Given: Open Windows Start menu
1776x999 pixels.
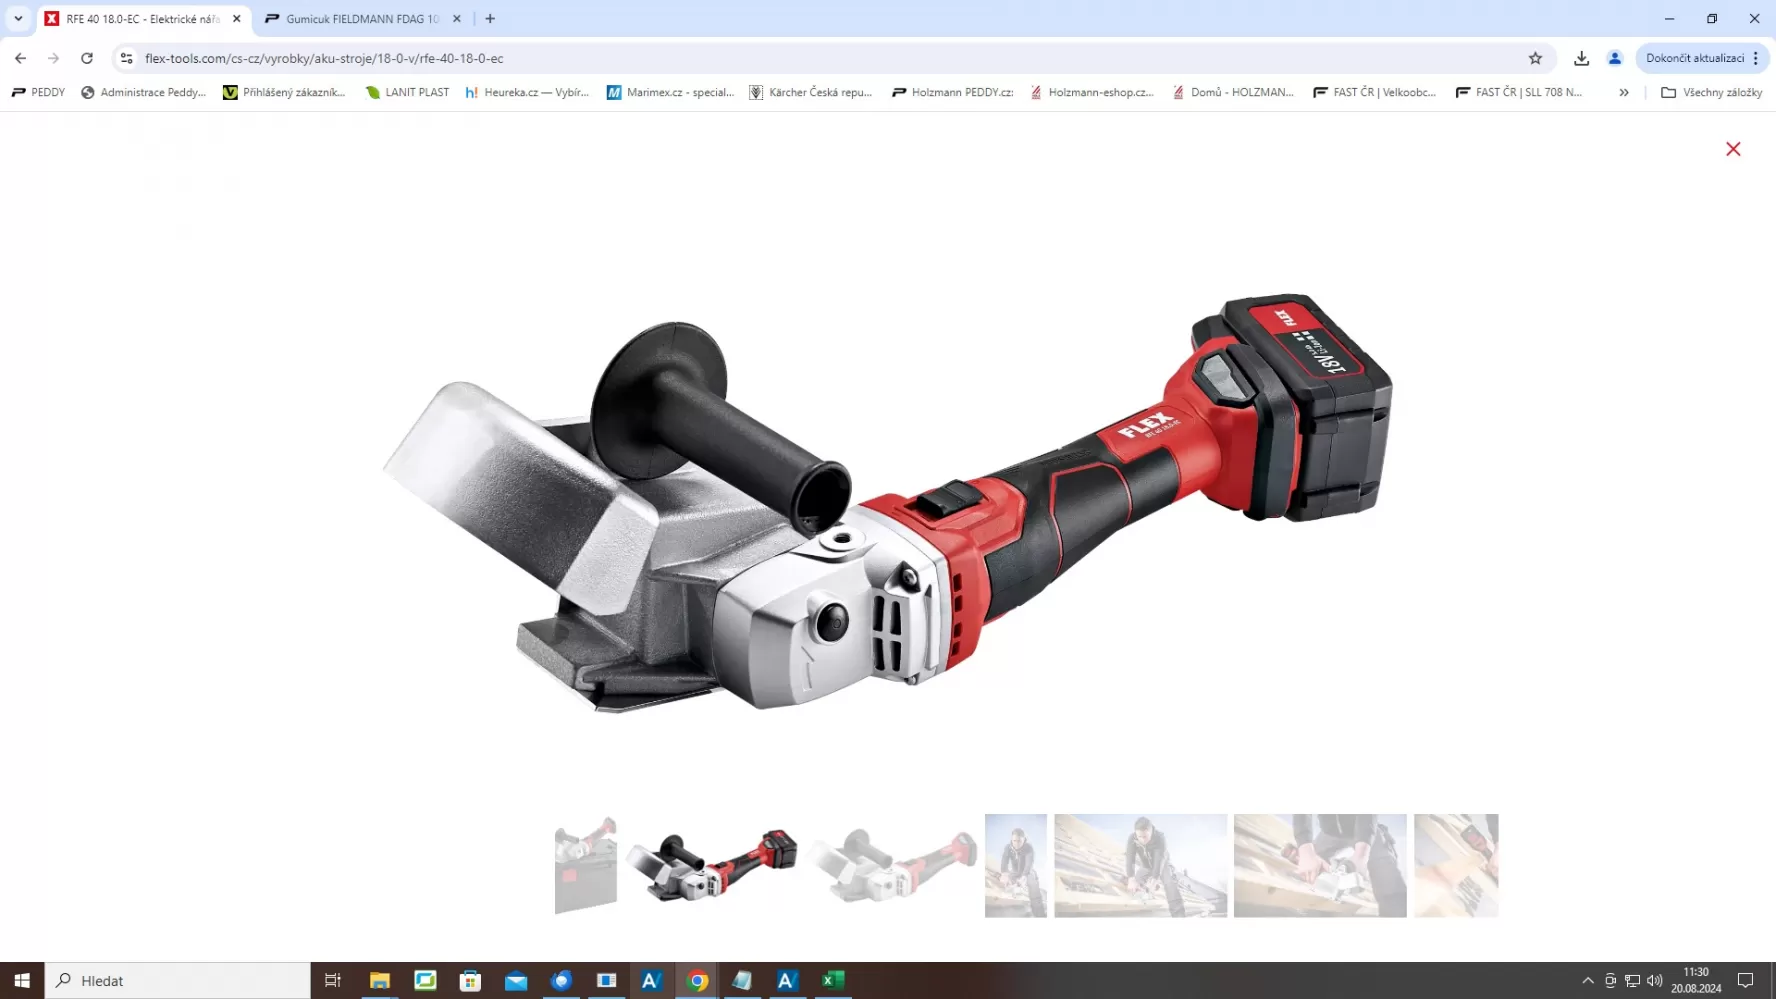Looking at the screenshot, I should coord(22,980).
